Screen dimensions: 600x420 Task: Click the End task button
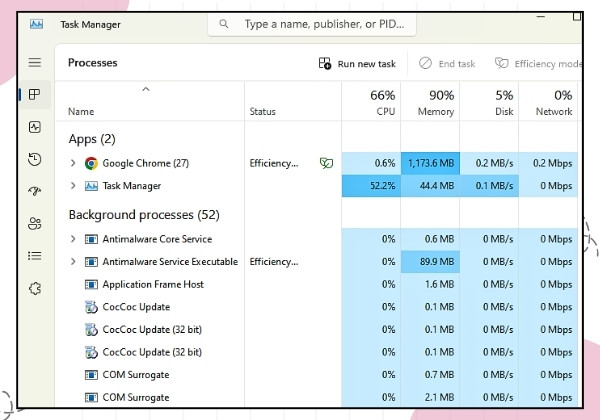(x=447, y=63)
